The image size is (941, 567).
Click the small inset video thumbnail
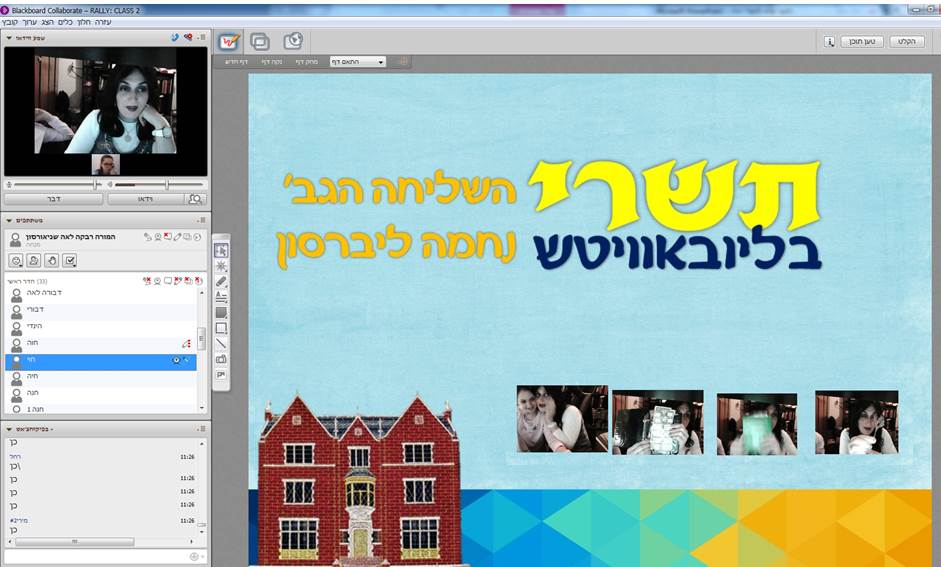(x=106, y=164)
